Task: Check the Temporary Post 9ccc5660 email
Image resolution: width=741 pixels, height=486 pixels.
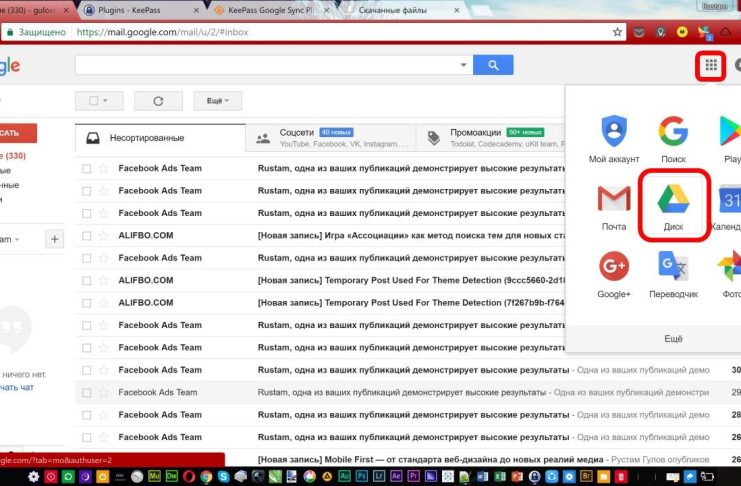Action: (86, 280)
